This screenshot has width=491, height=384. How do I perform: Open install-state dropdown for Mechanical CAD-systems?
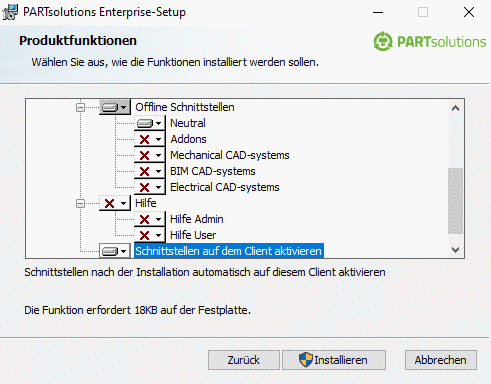point(150,155)
